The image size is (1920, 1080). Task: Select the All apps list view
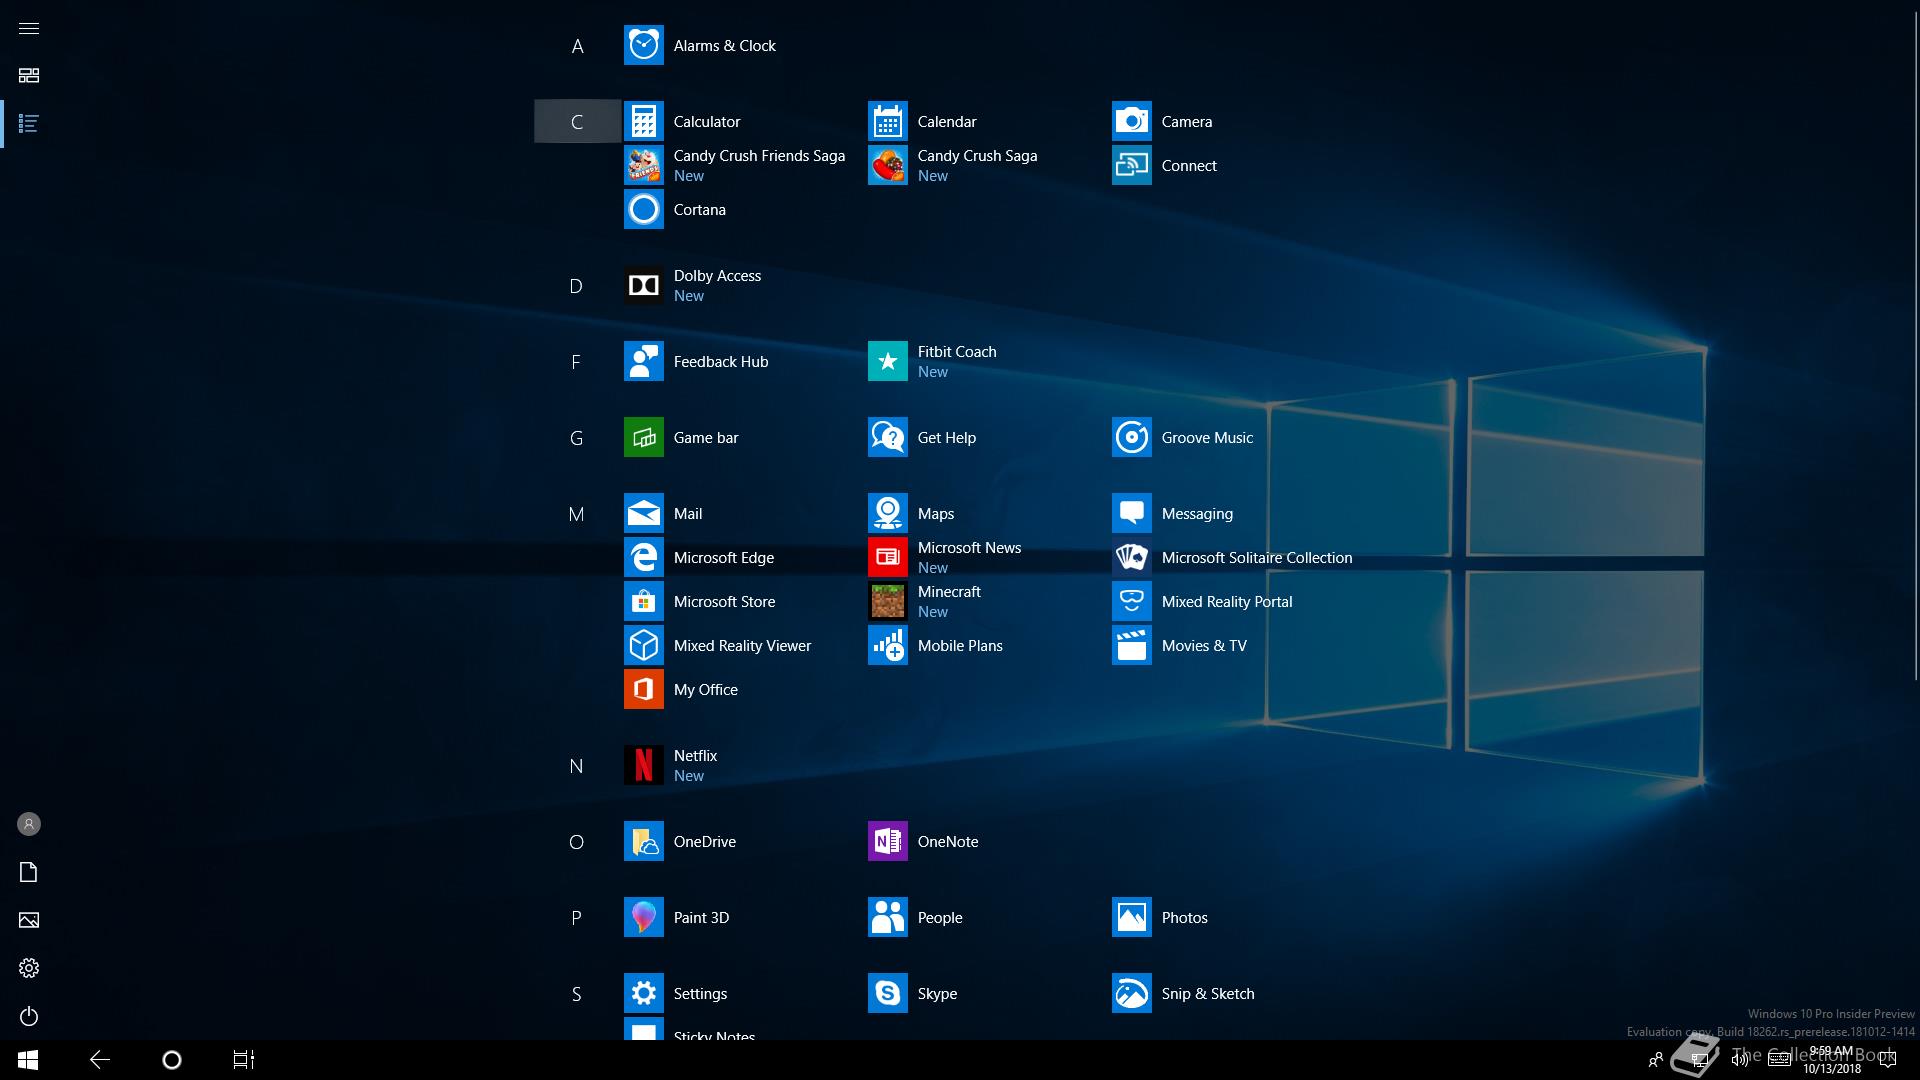coord(29,124)
